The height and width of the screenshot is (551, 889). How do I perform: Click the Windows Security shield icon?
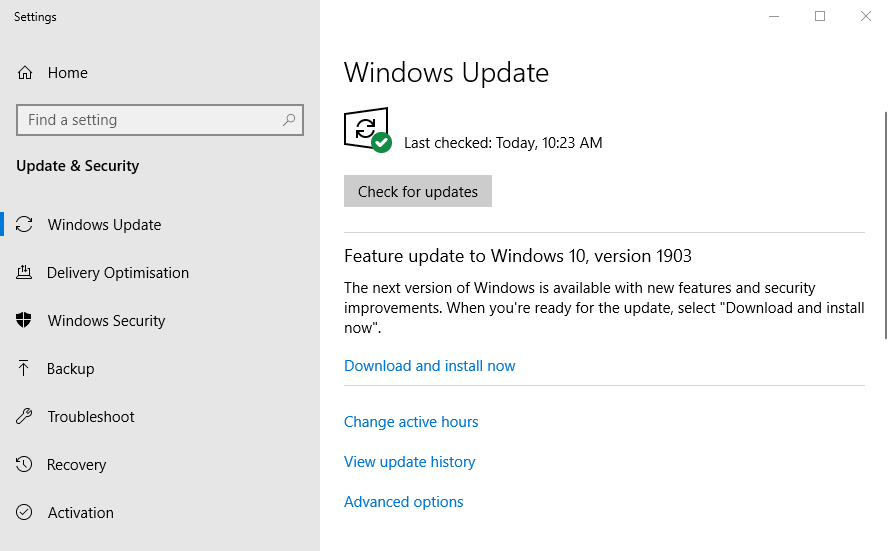coord(24,320)
